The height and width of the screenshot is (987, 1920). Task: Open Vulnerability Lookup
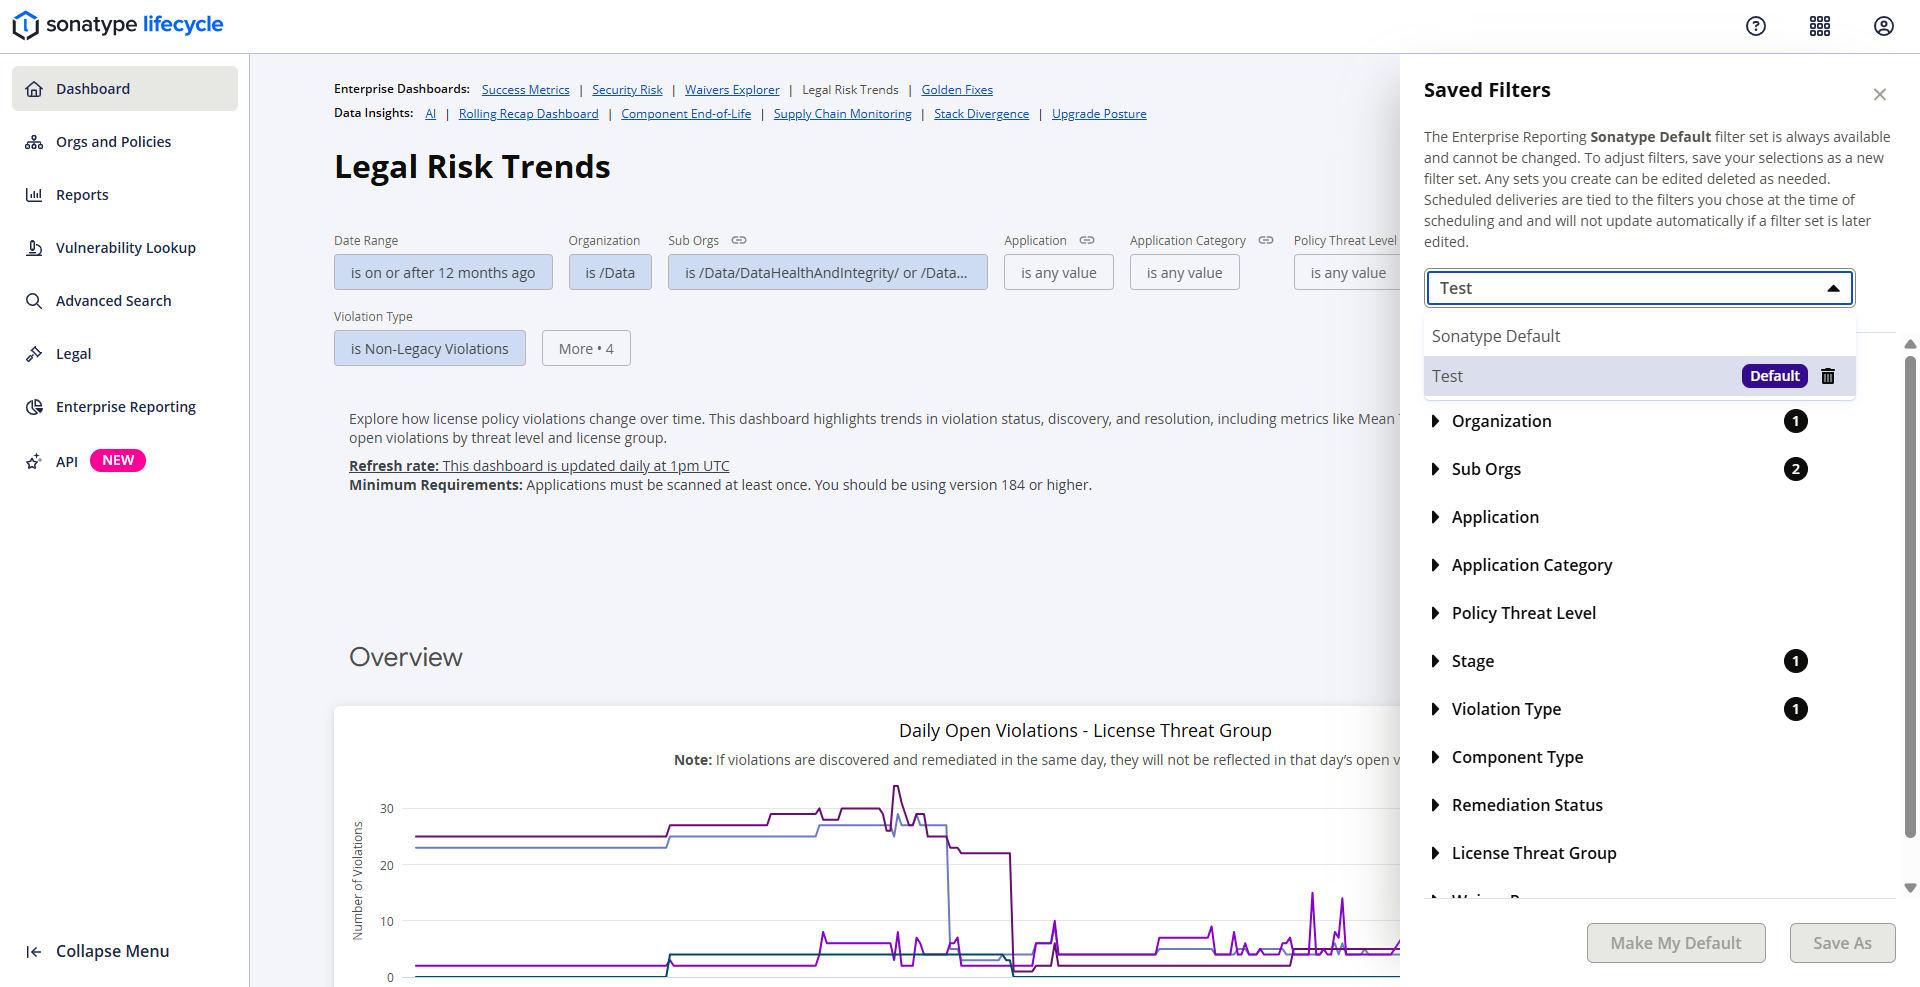(125, 248)
